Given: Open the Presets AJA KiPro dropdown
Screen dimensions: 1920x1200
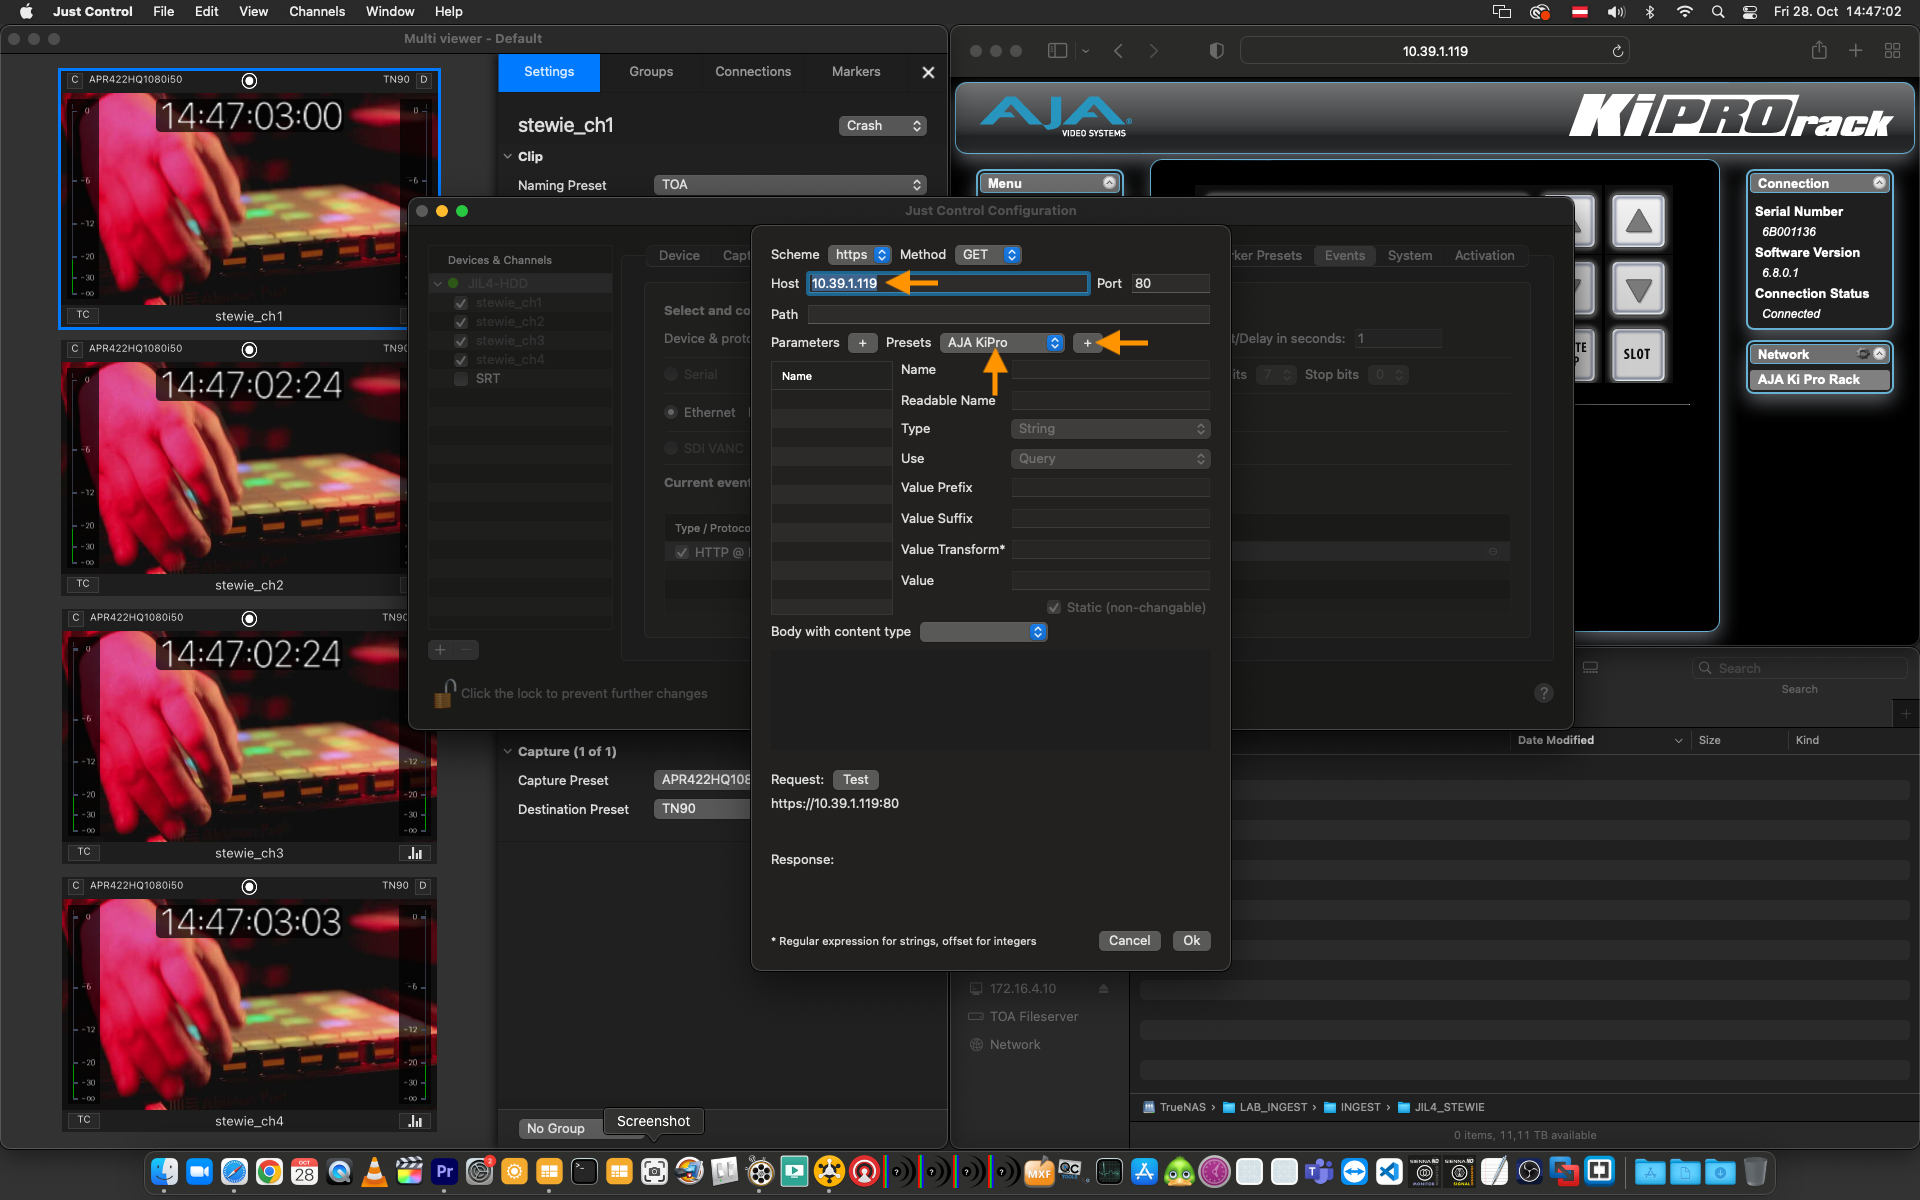Looking at the screenshot, I should pyautogui.click(x=1001, y=343).
